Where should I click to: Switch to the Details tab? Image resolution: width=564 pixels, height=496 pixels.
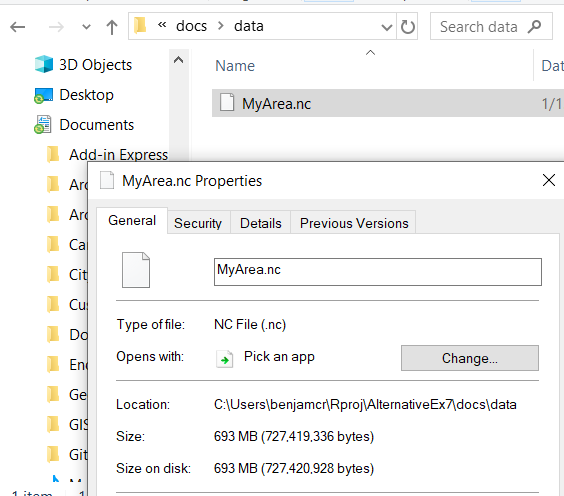tap(261, 223)
